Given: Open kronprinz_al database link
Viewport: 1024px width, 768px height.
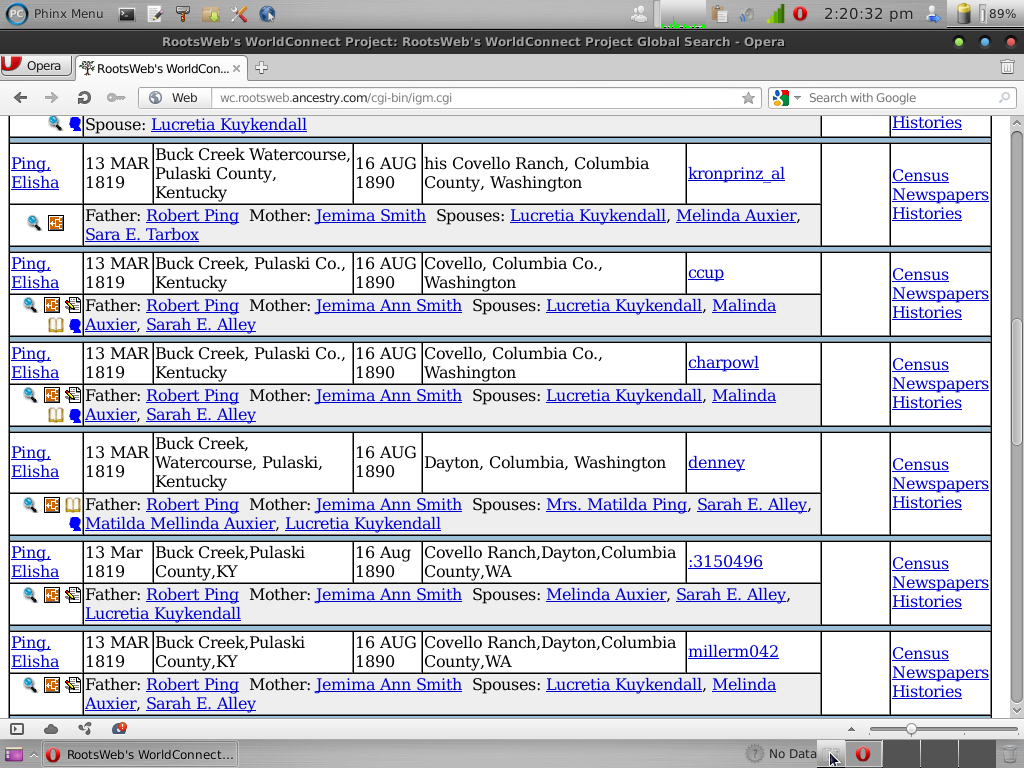Looking at the screenshot, I should [x=736, y=174].
